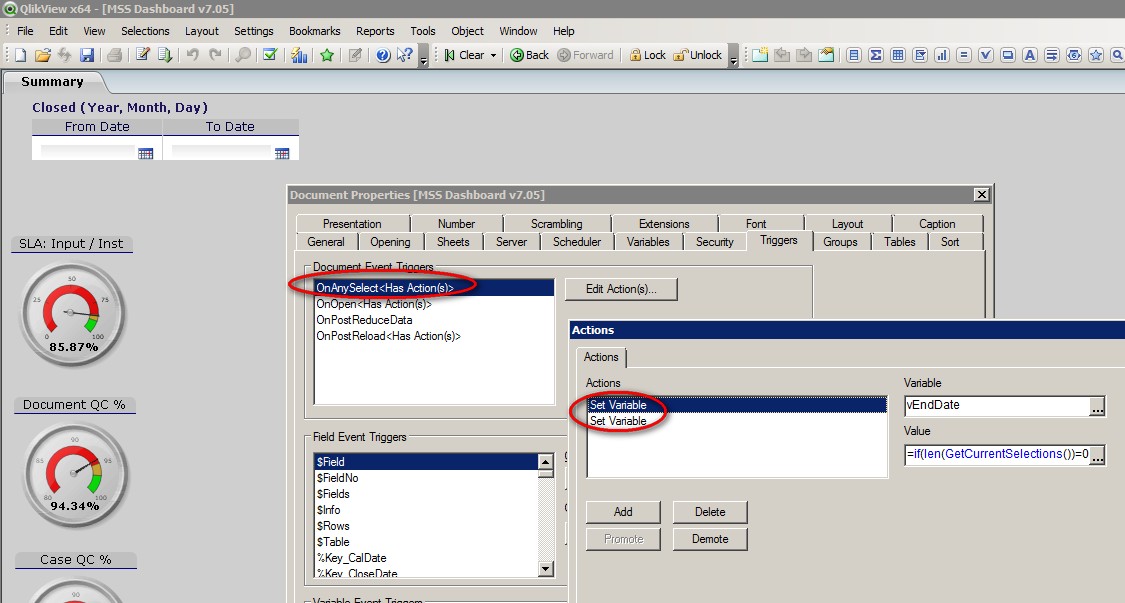Image resolution: width=1125 pixels, height=603 pixels.
Task: Click the Reload script icon
Action: (x=164, y=55)
